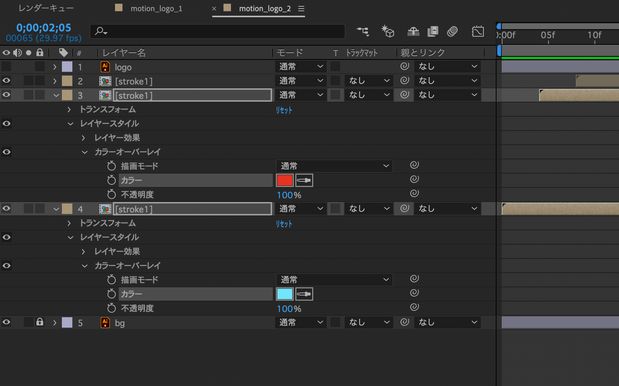Click リセット for layer 3 transform

tap(284, 110)
